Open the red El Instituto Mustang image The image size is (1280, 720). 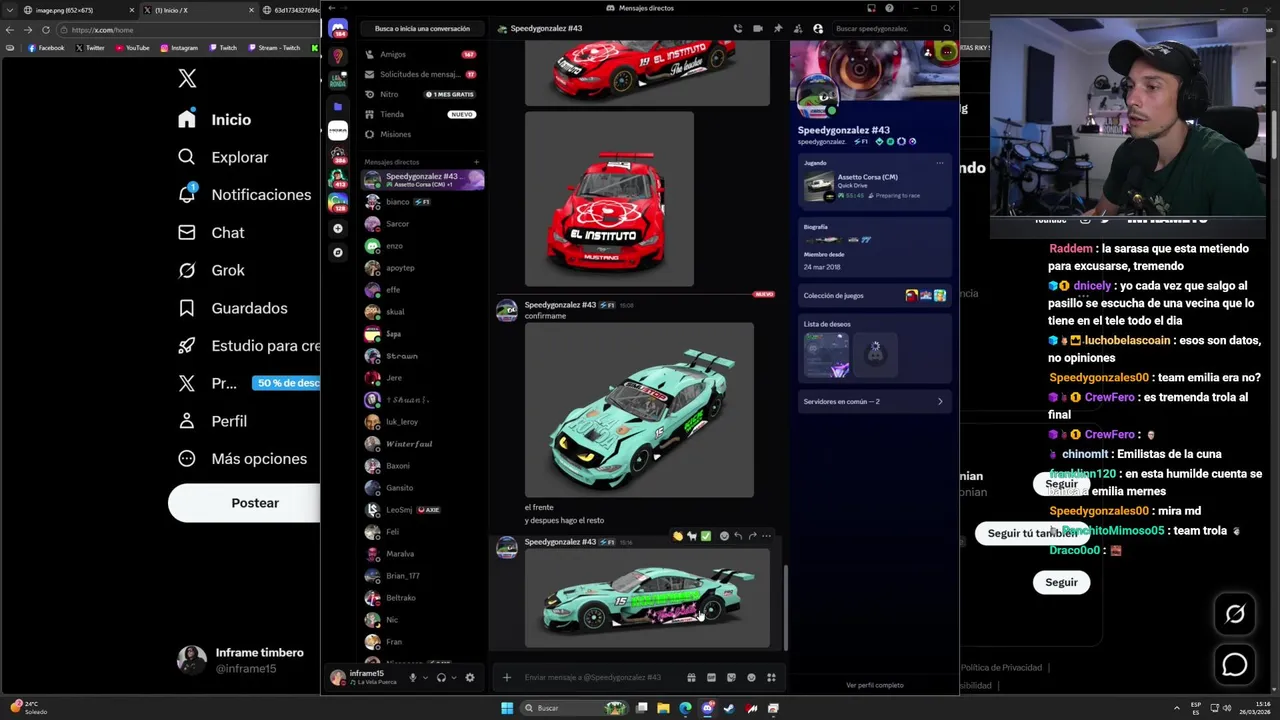tap(609, 198)
